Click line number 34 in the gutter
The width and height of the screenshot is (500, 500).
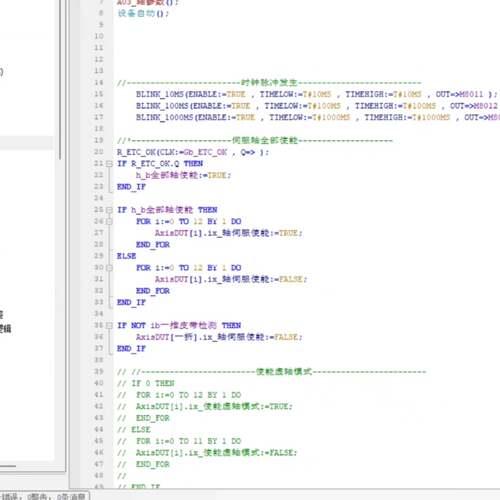tap(99, 314)
